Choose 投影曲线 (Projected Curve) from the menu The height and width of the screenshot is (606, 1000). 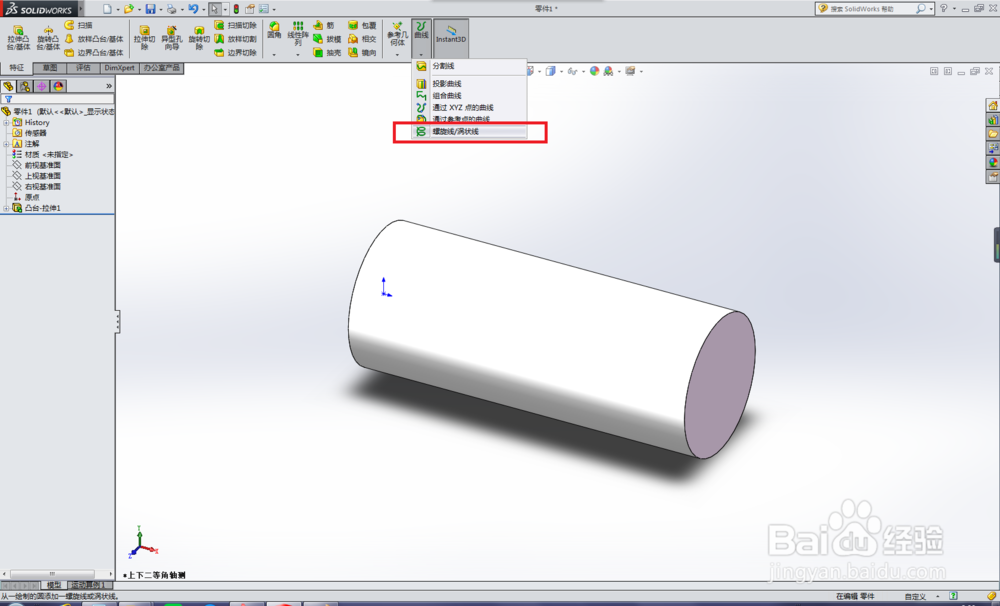[470, 84]
